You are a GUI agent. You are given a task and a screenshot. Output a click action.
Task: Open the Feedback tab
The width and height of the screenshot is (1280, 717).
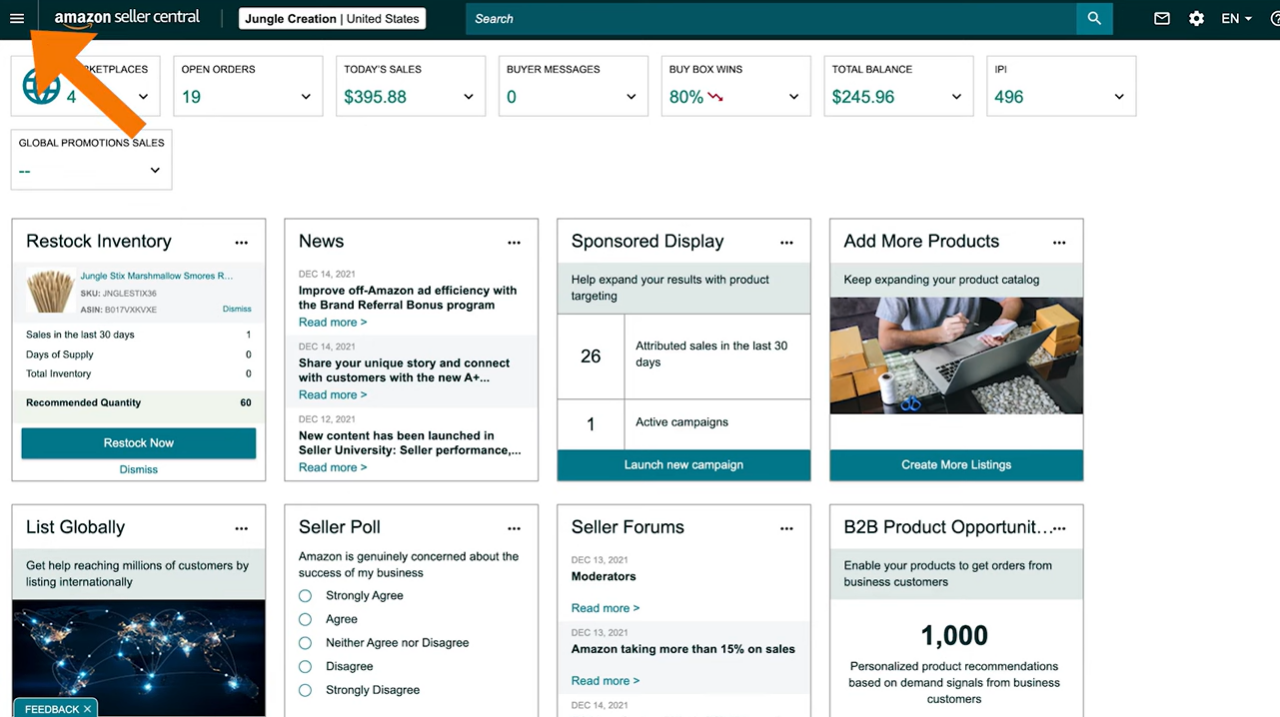[52, 709]
